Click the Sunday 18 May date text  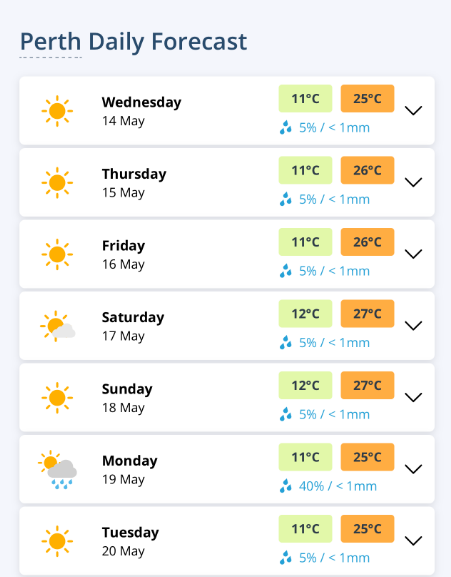coord(123,408)
